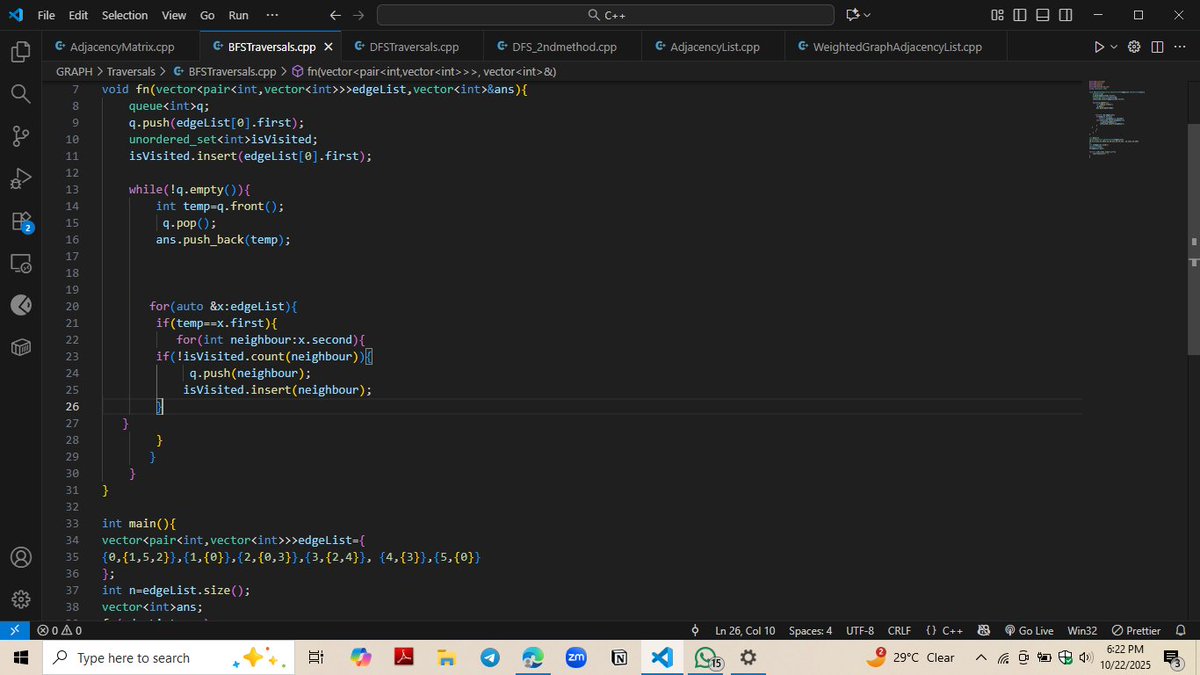Switch to the DFSTraversals.cpp tab
The width and height of the screenshot is (1200, 675).
point(410,46)
